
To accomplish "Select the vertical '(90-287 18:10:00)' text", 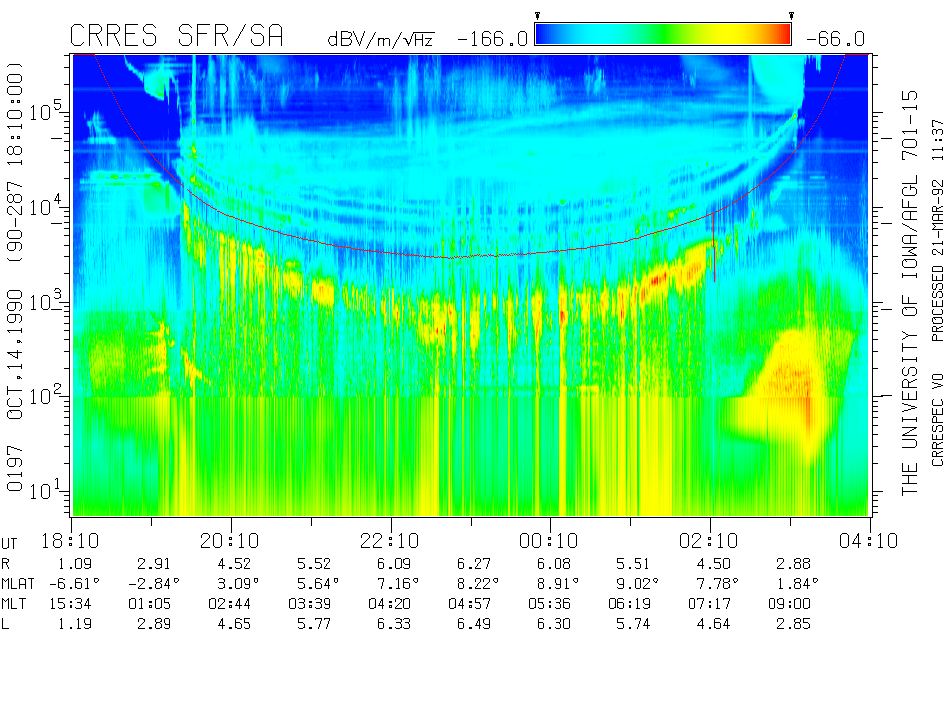I will click(14, 161).
